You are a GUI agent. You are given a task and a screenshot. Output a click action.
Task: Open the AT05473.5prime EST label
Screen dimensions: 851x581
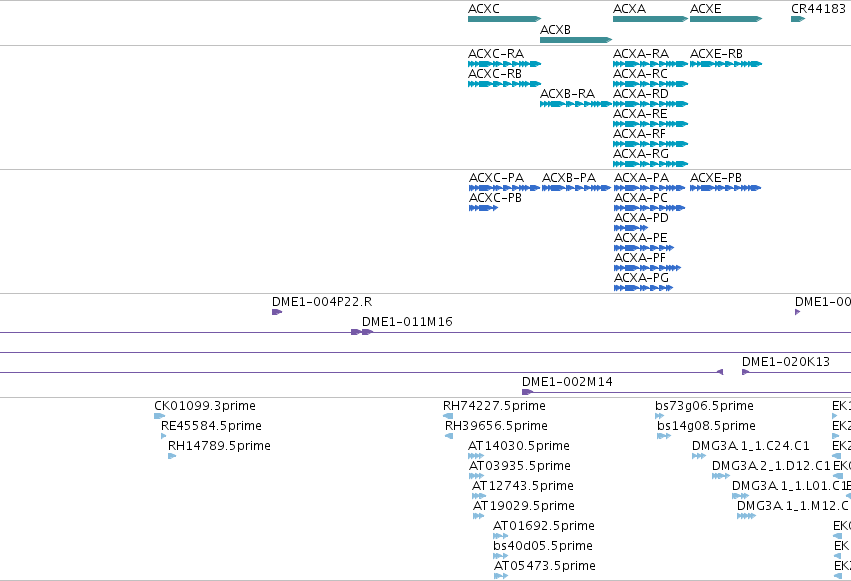[x=545, y=566]
